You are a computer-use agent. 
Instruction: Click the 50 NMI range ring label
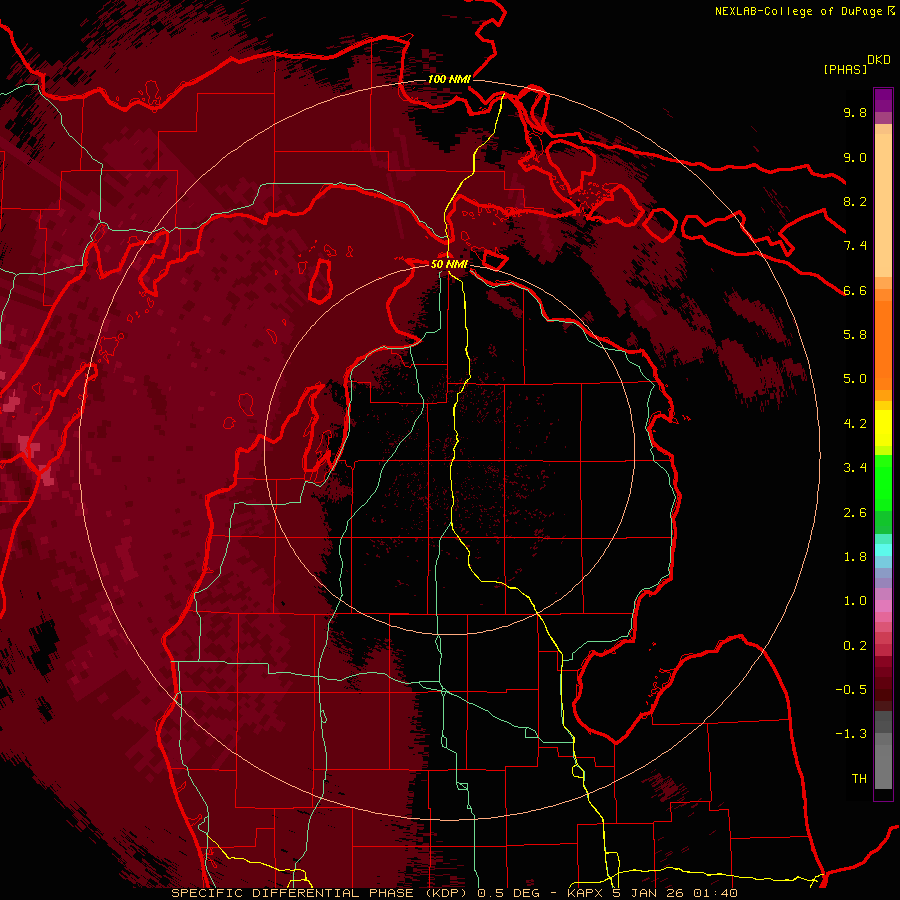coord(449,264)
